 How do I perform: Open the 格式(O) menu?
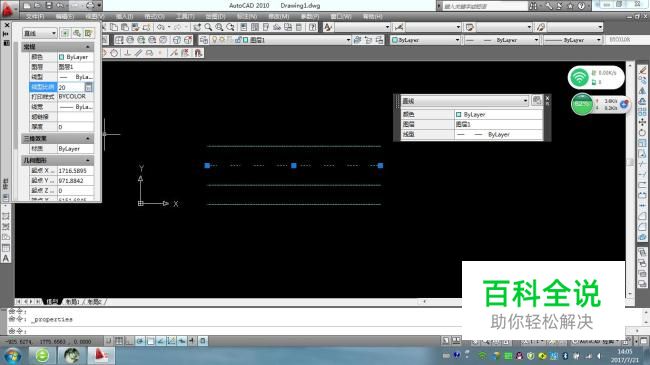(154, 17)
